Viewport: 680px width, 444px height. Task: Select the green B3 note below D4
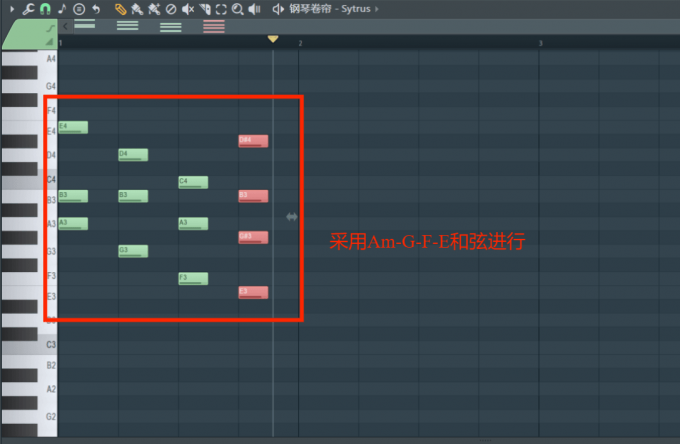click(x=133, y=196)
